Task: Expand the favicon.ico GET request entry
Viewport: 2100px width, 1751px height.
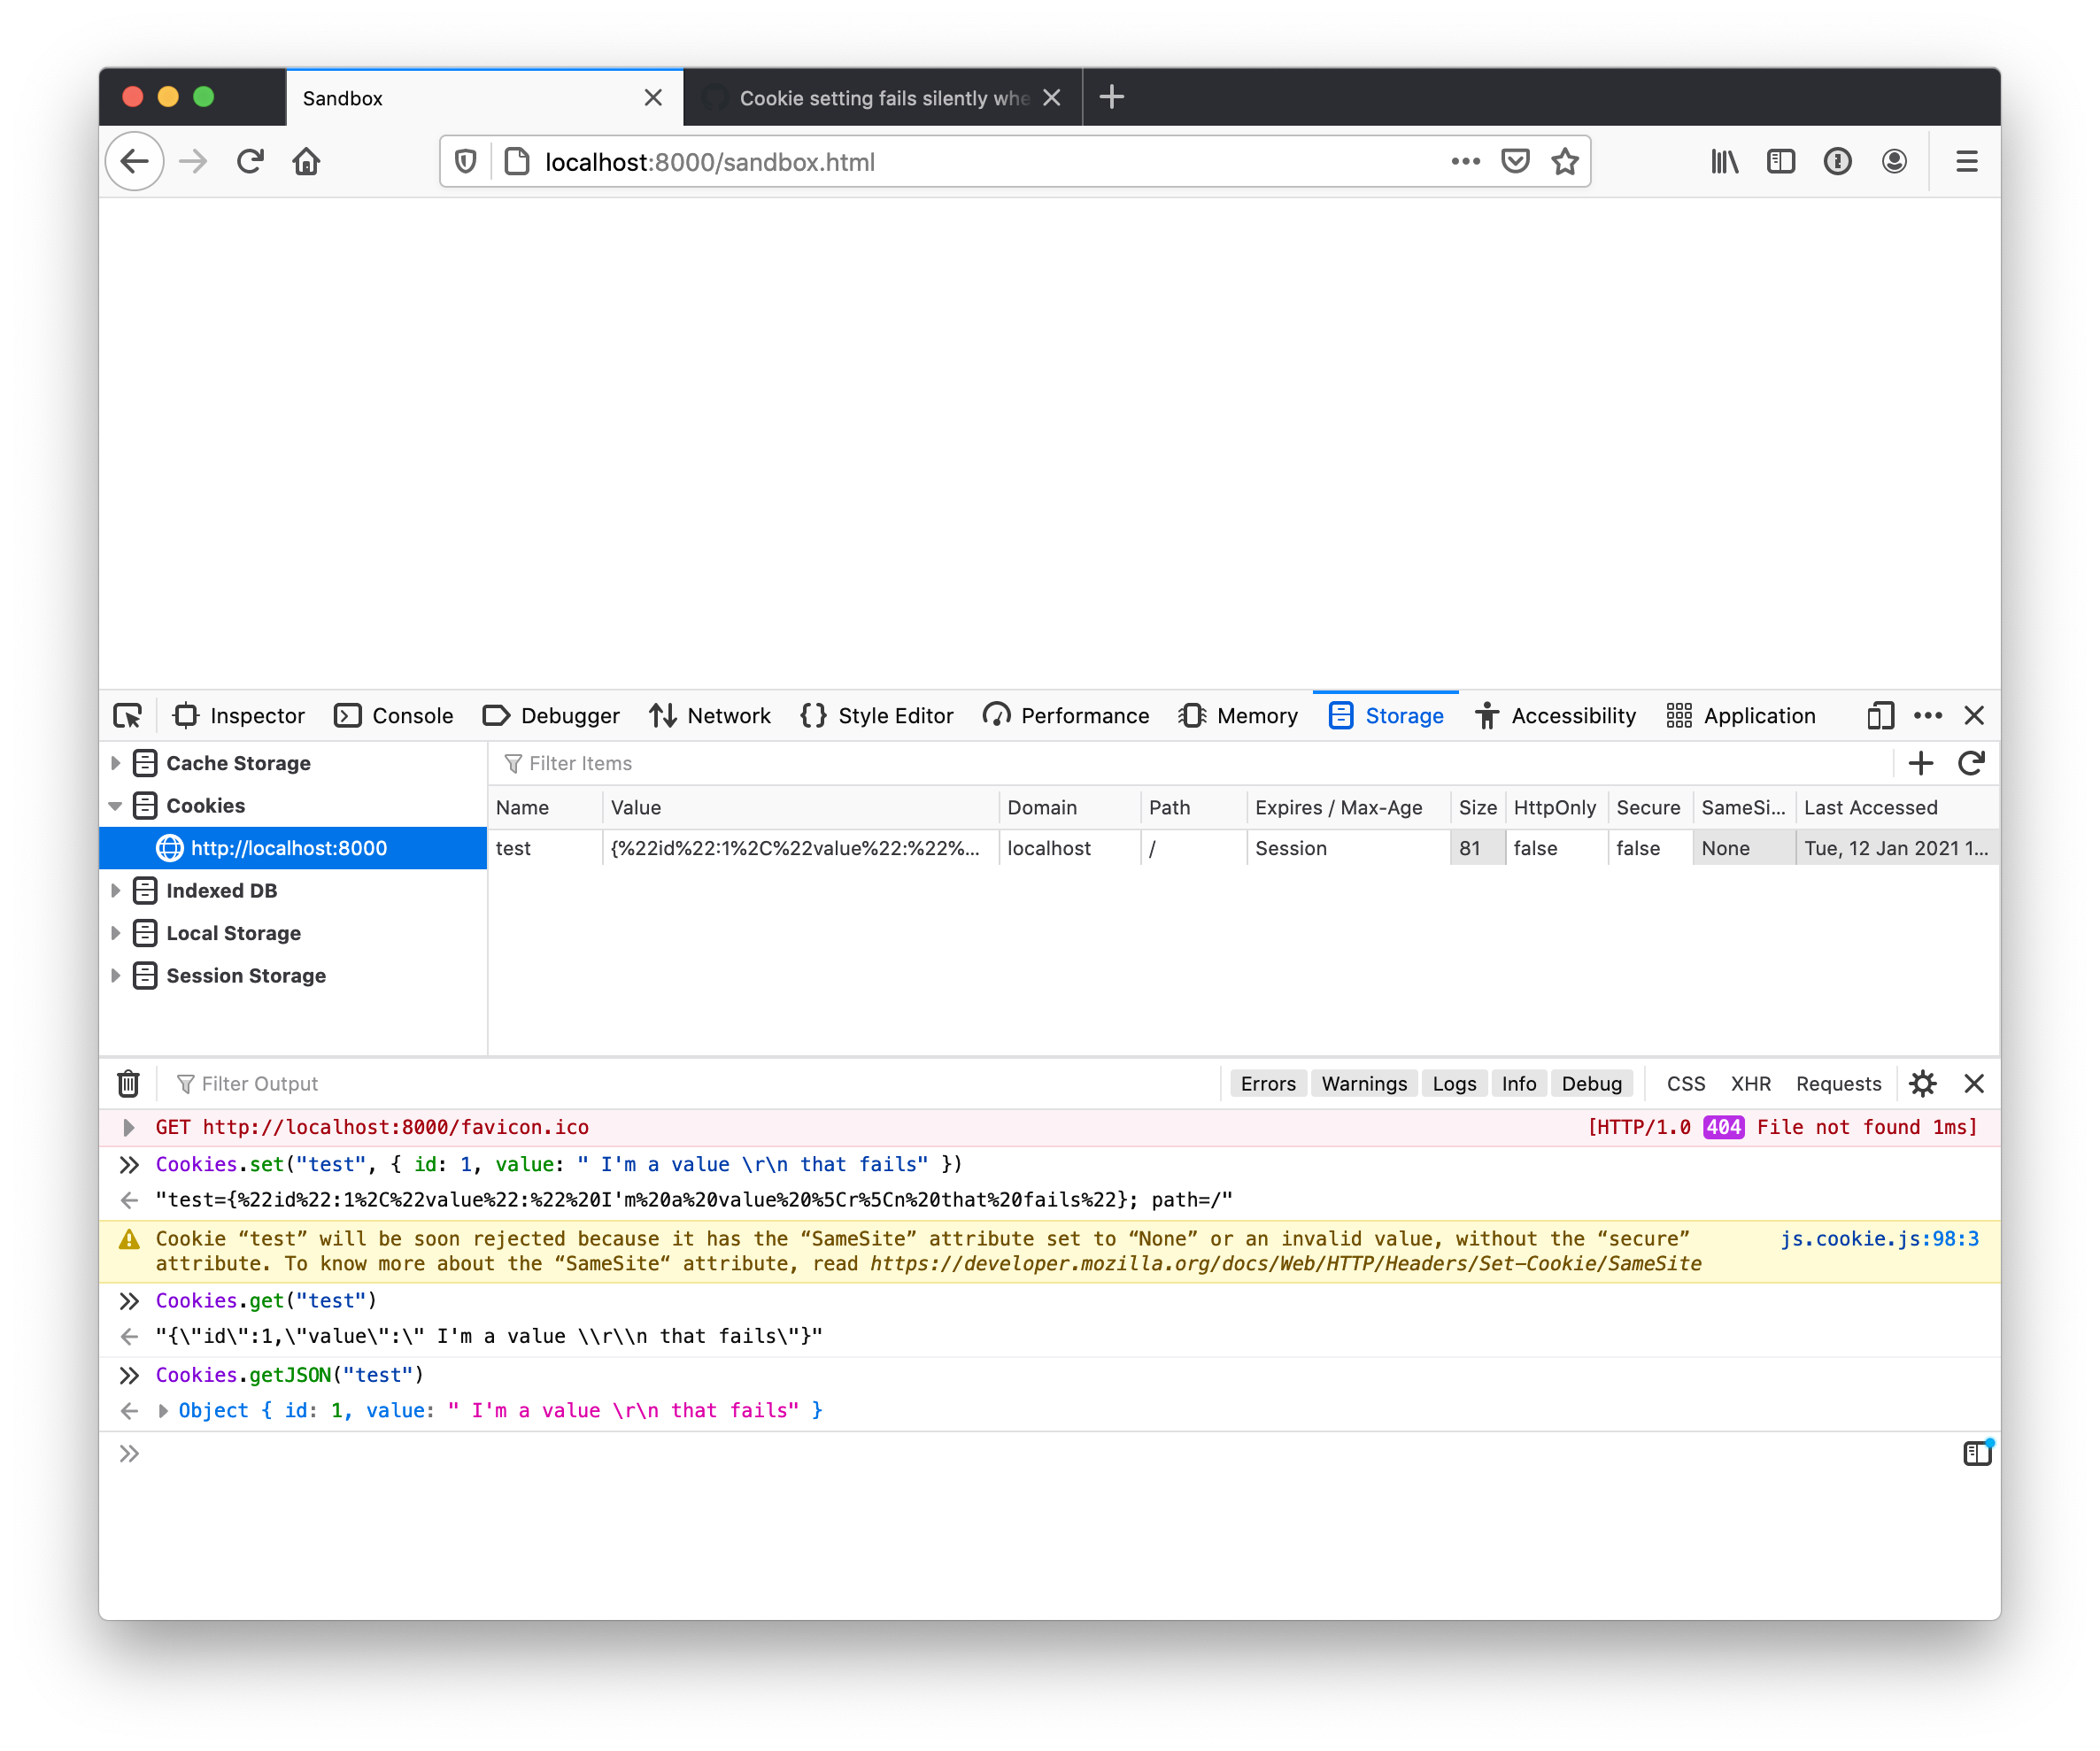Action: click(x=128, y=1128)
